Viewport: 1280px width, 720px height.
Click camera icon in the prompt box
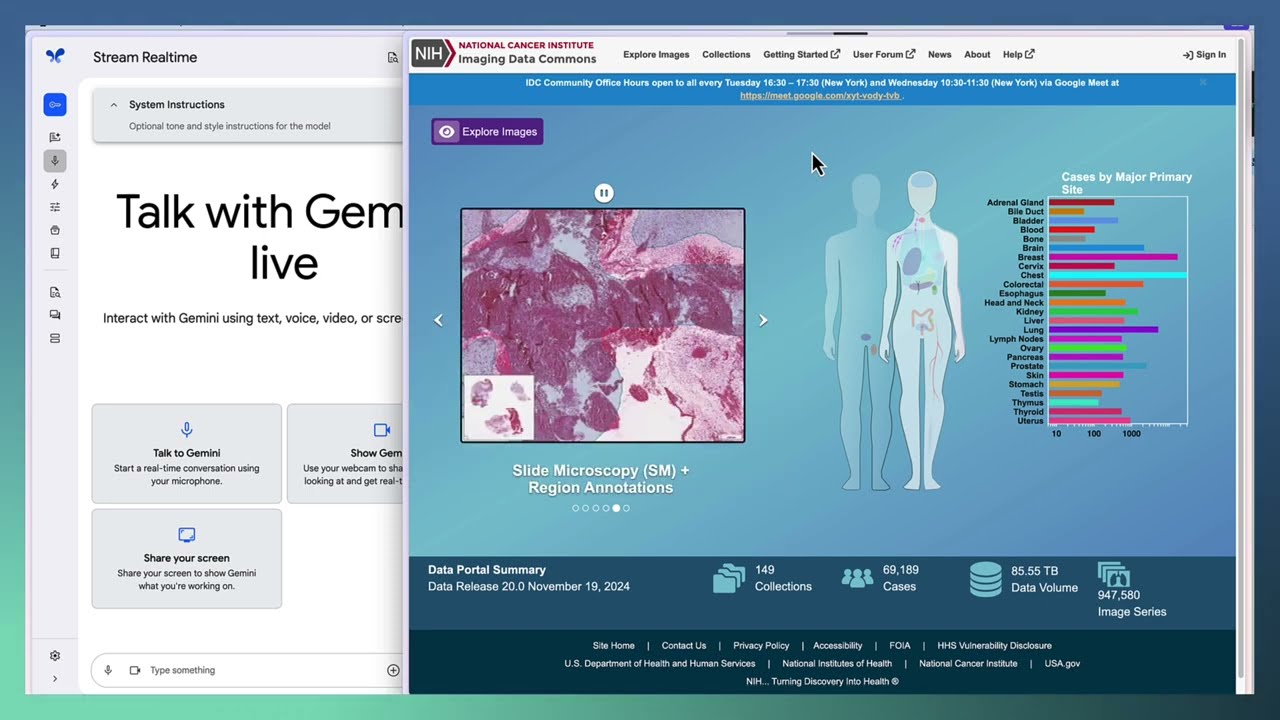(135, 670)
